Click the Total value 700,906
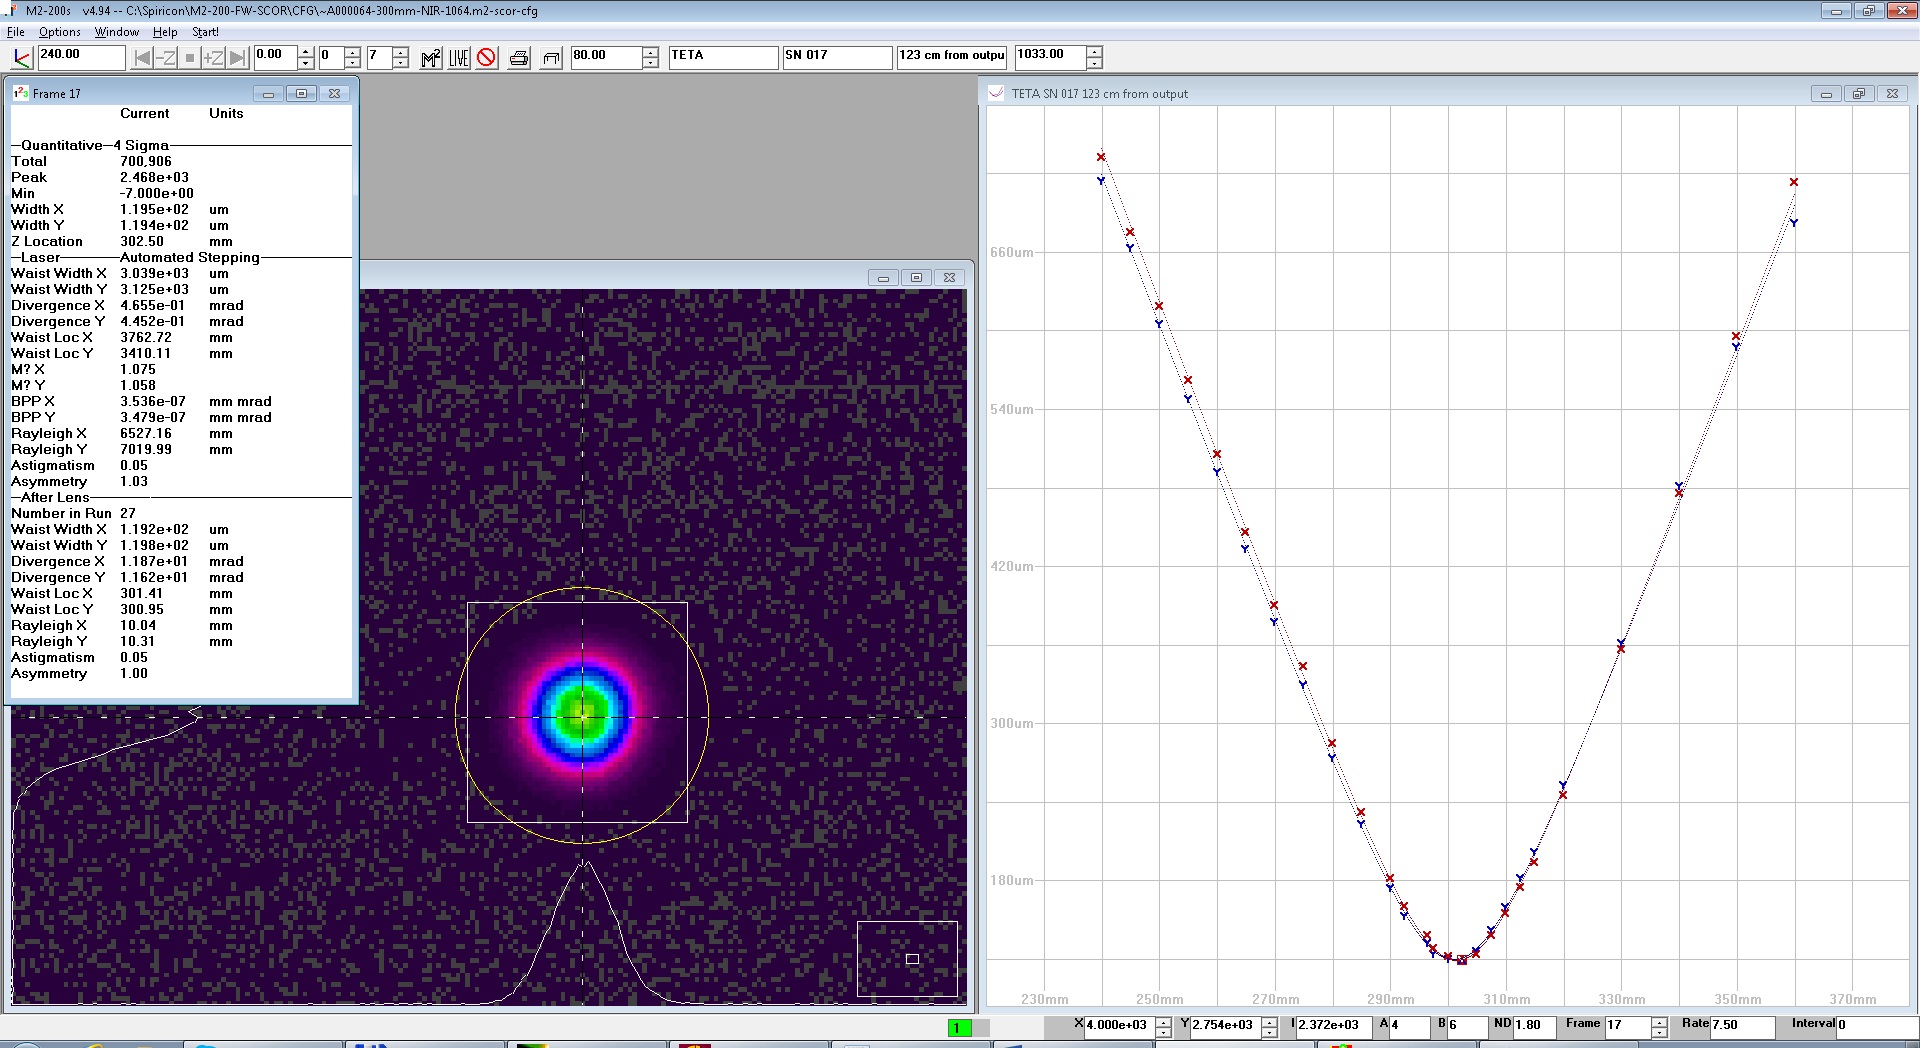1920x1048 pixels. coord(146,161)
